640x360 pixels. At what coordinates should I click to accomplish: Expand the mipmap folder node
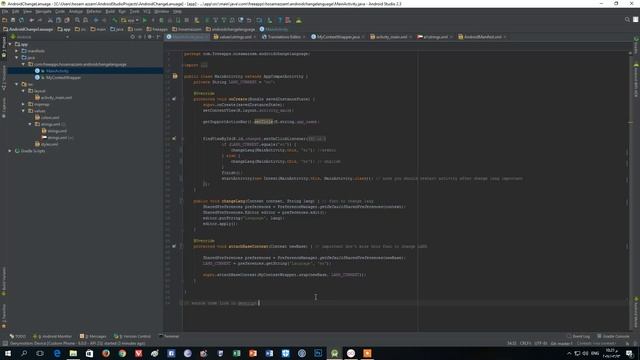tap(23, 104)
